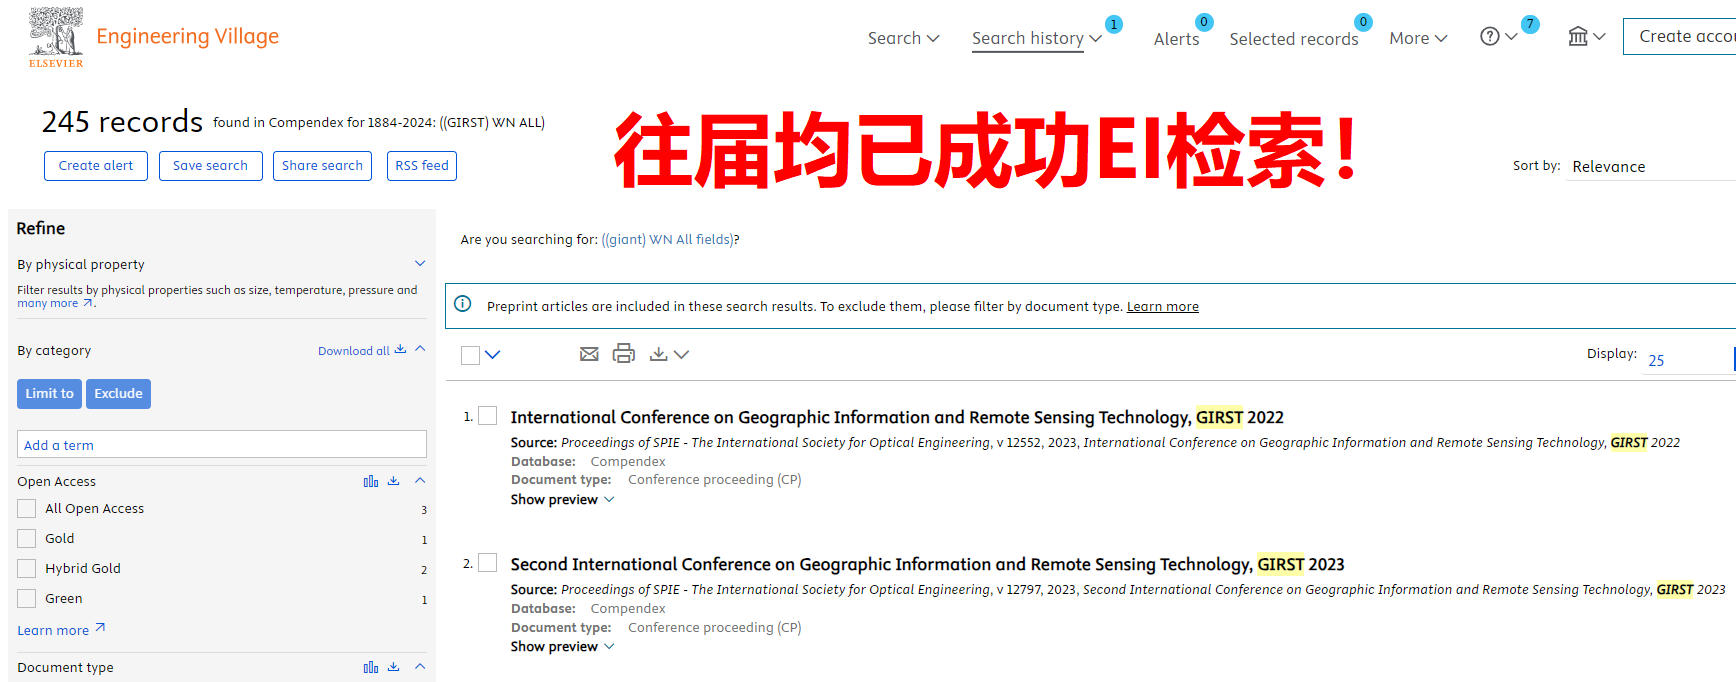Viewport: 1736px width, 682px height.
Task: Click the Create account button
Action: coord(1680,36)
